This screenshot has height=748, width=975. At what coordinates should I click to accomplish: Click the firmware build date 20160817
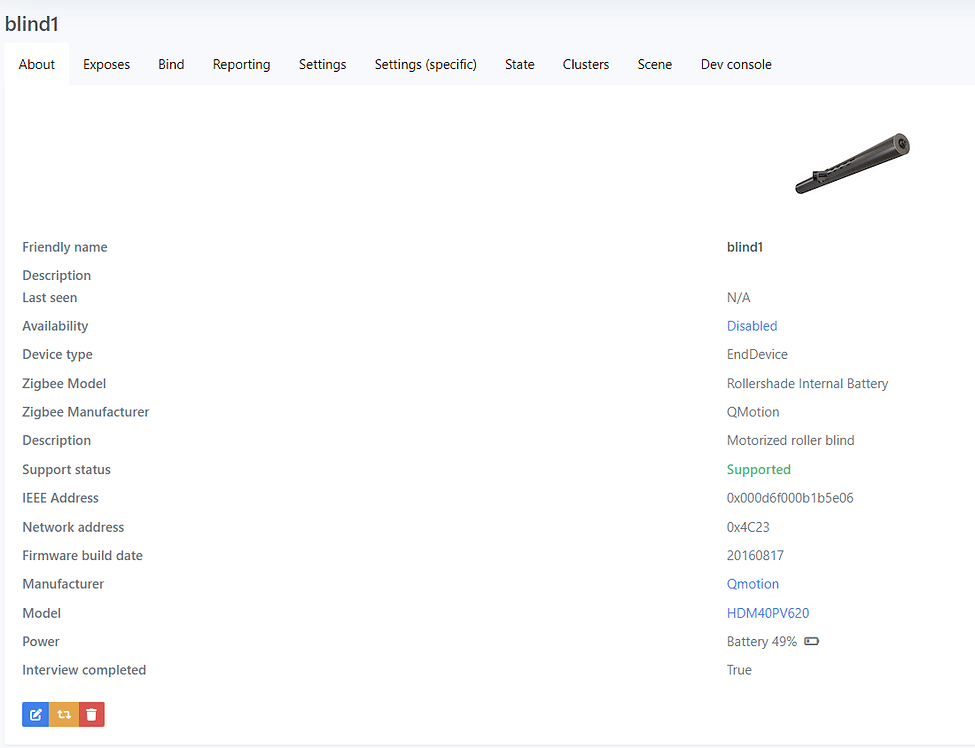[755, 555]
